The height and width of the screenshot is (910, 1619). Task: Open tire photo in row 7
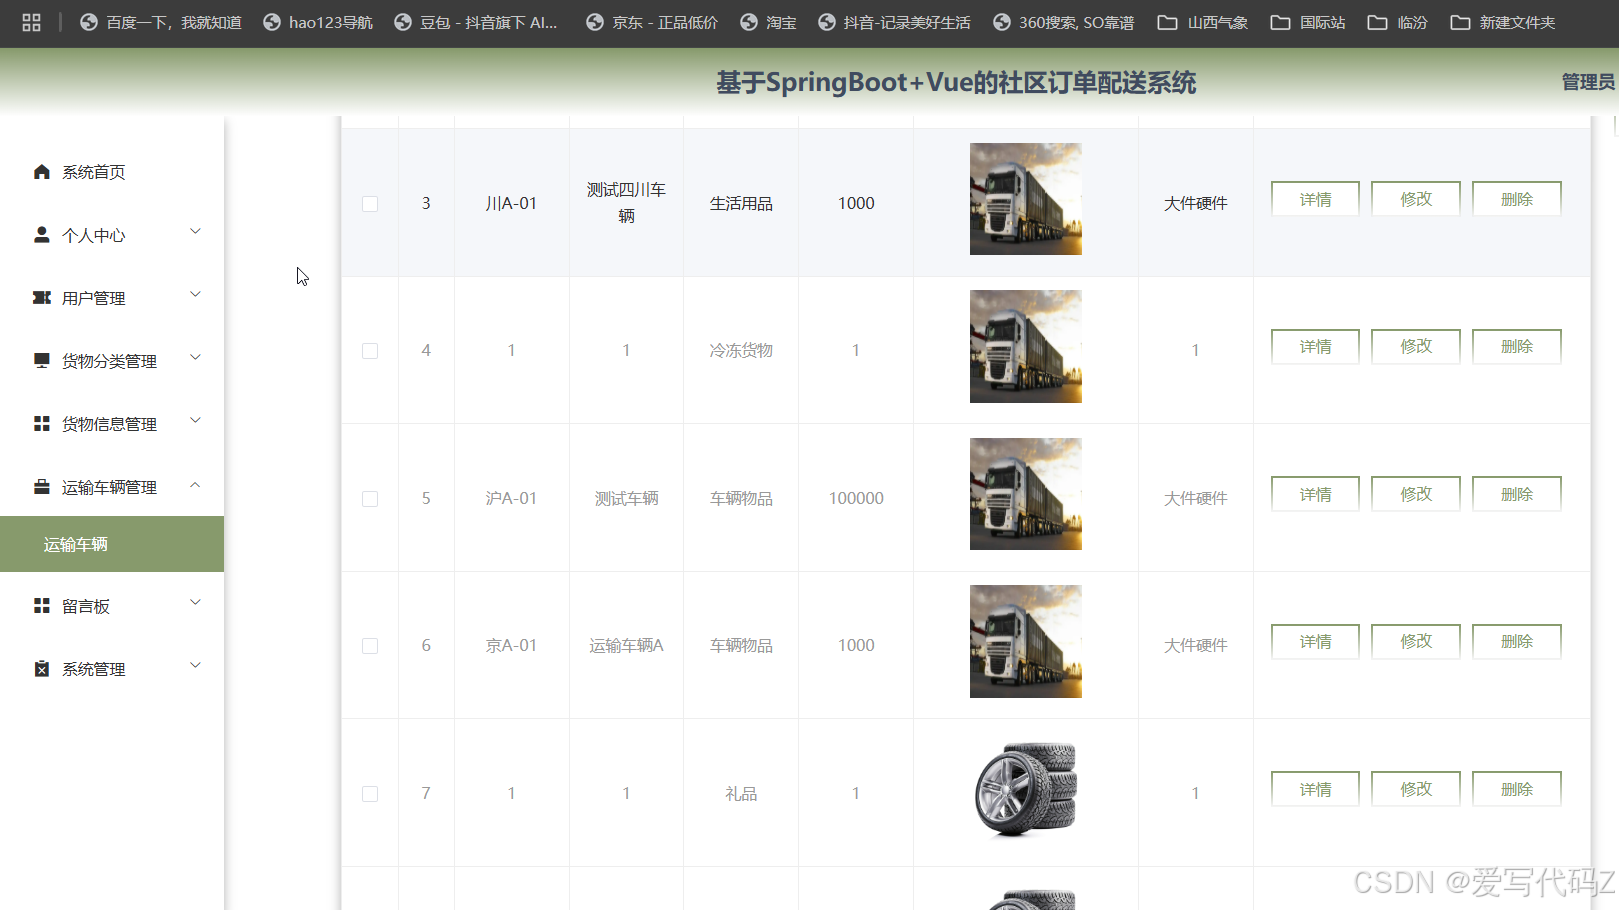pos(1026,789)
